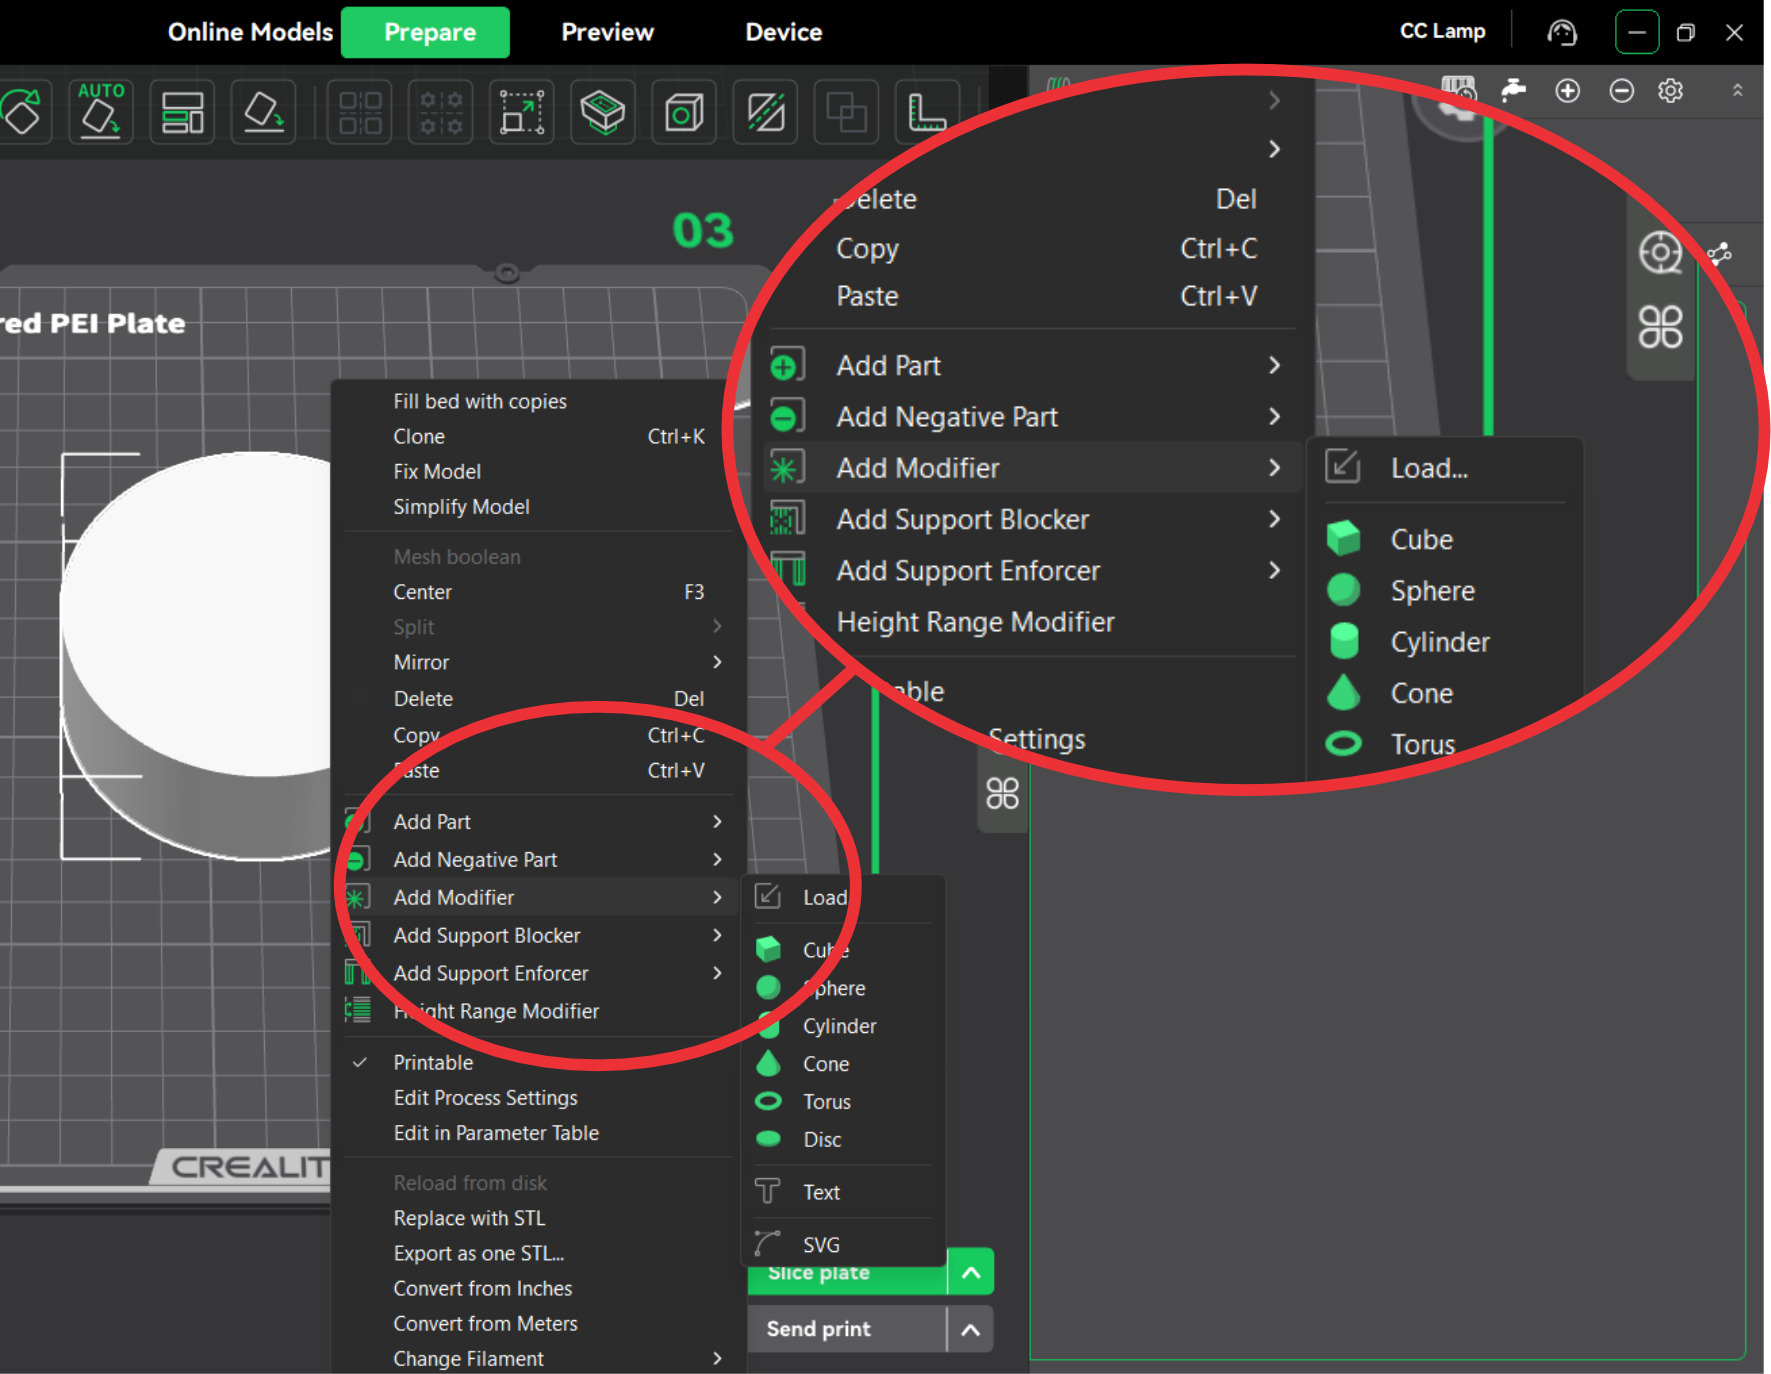Expand the Slice plate dropdown arrow

pos(970,1272)
